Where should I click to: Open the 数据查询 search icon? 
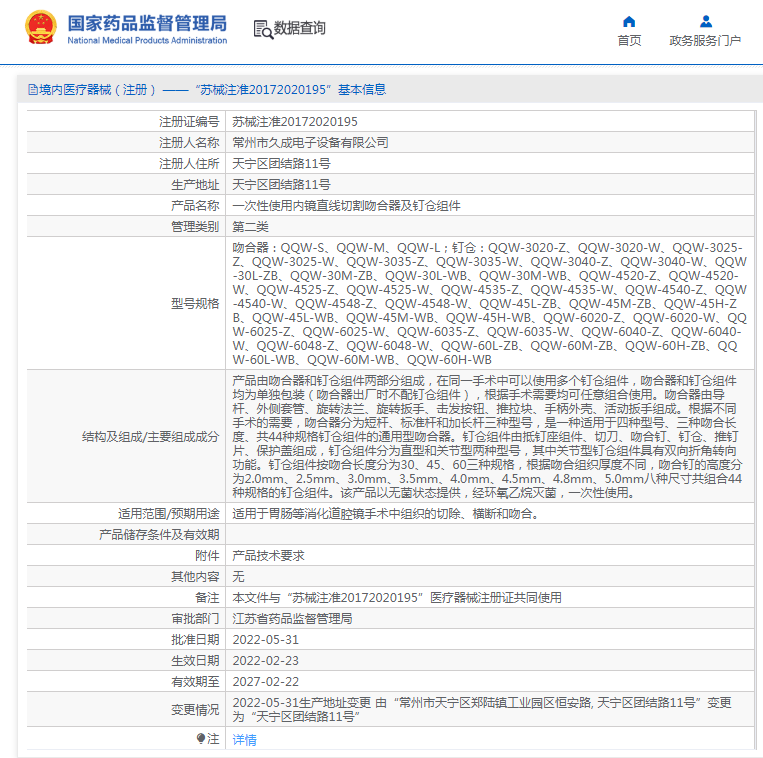[263, 29]
